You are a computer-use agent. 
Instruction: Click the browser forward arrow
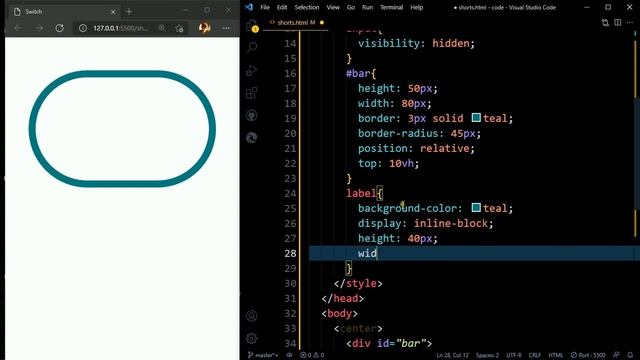(39, 28)
